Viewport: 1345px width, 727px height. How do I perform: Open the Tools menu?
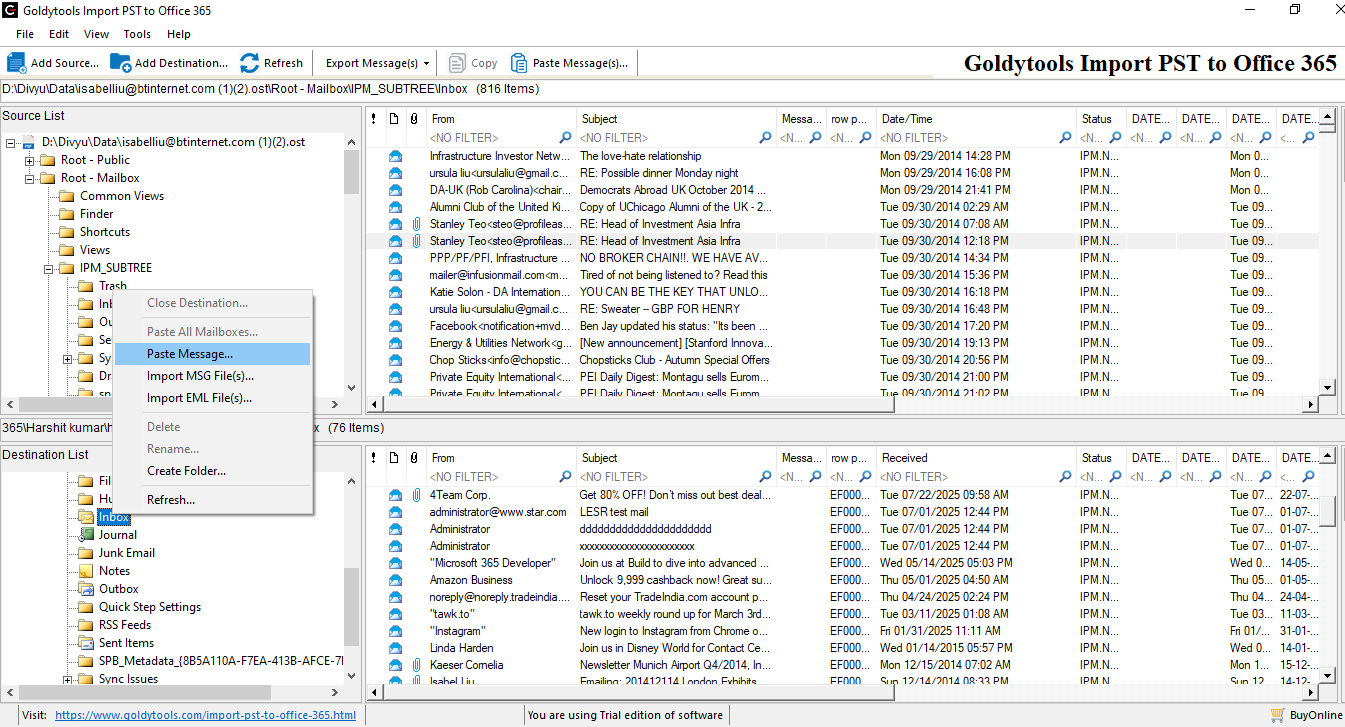tap(137, 33)
